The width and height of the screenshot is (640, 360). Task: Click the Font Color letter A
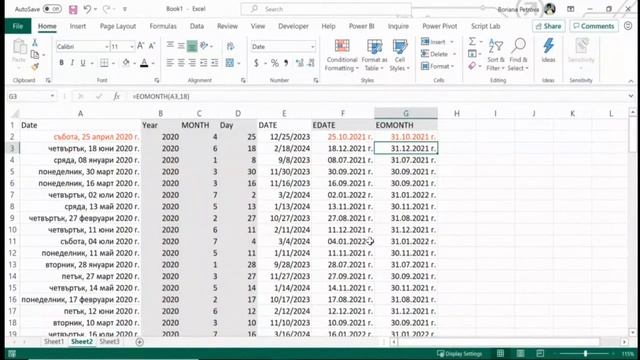click(x=144, y=63)
